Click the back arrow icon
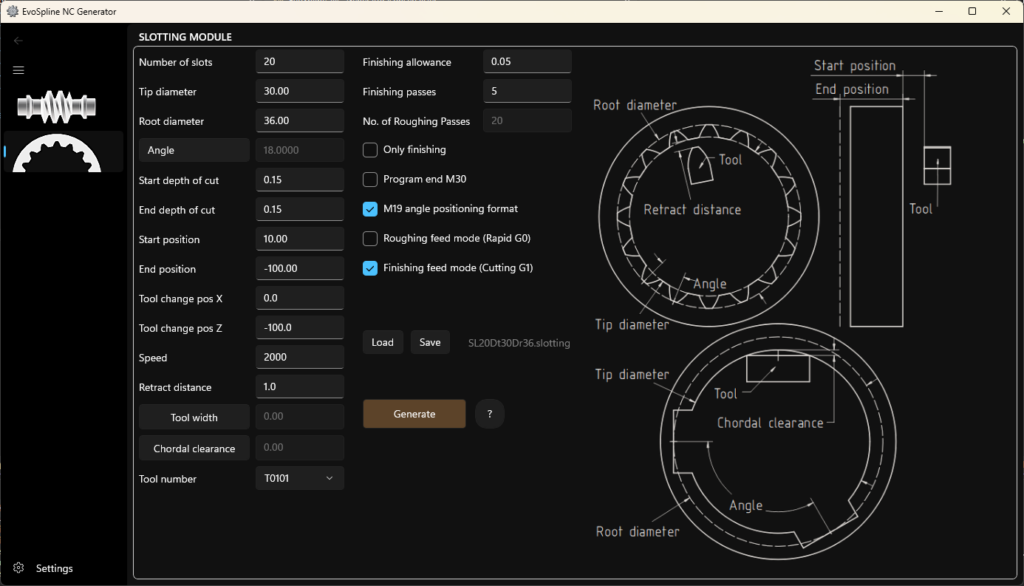Image resolution: width=1024 pixels, height=586 pixels. pos(18,41)
